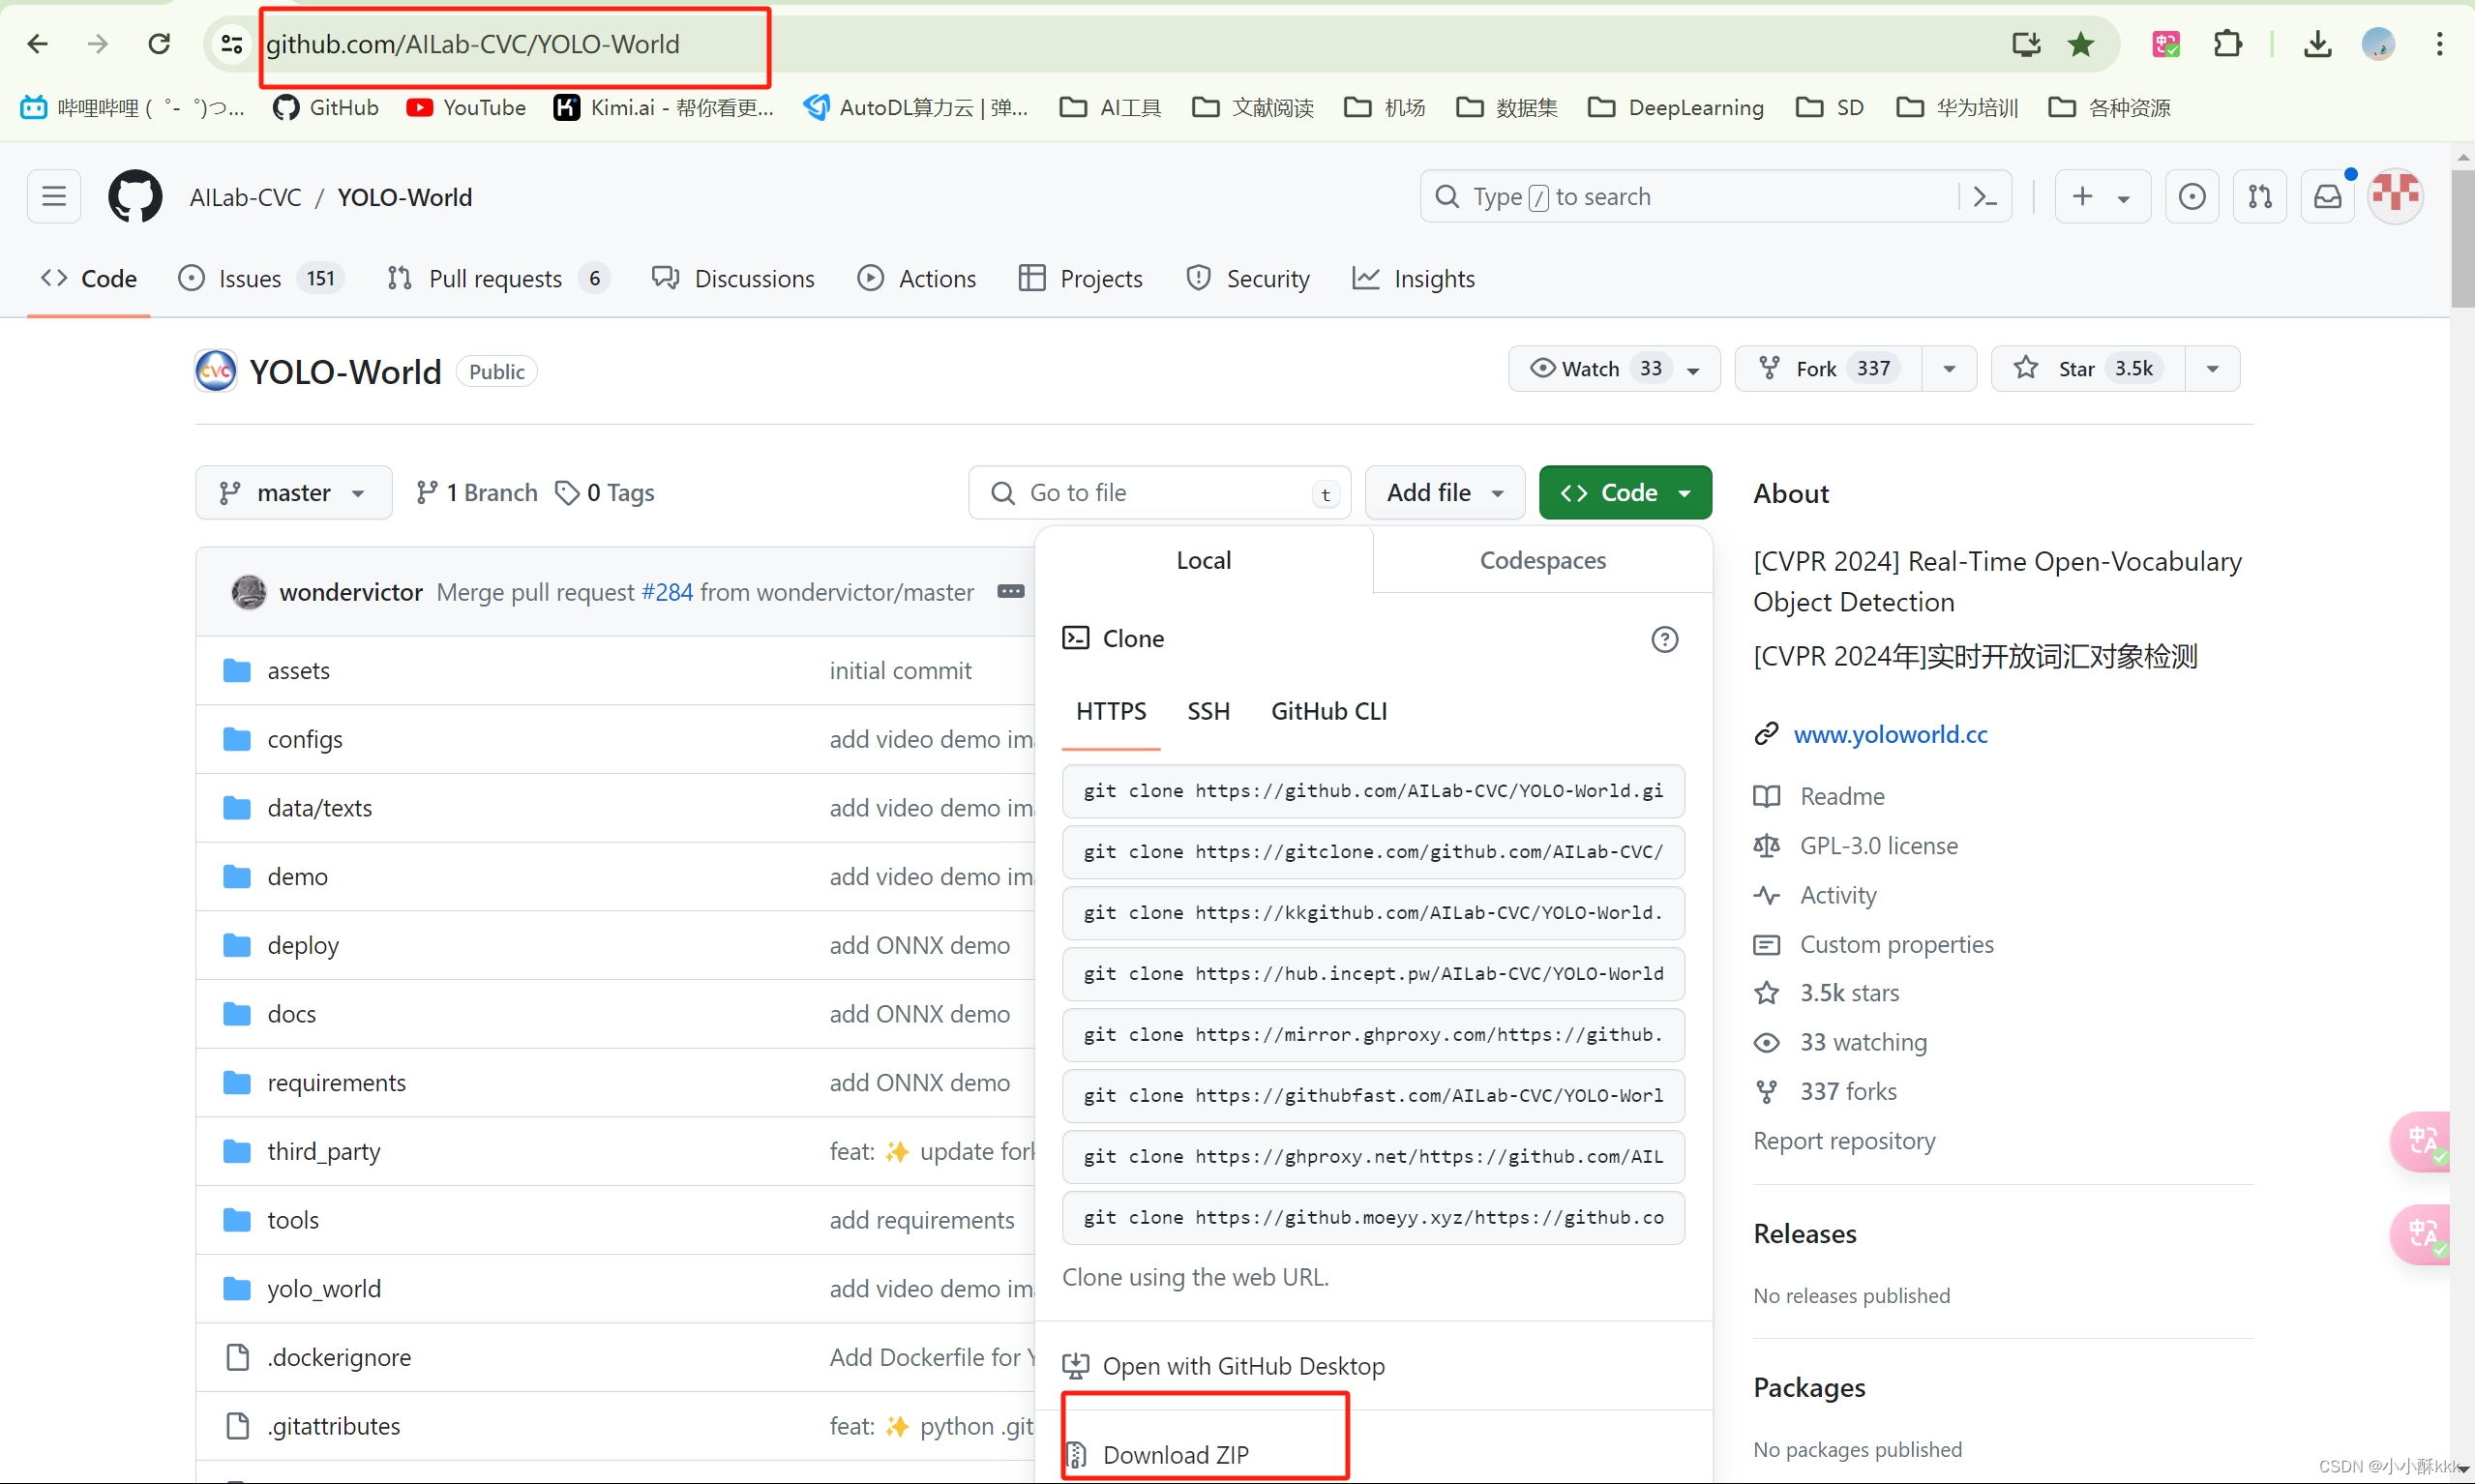Image resolution: width=2475 pixels, height=1484 pixels.
Task: Expand the Star lists dropdown arrow
Action: coord(2213,369)
